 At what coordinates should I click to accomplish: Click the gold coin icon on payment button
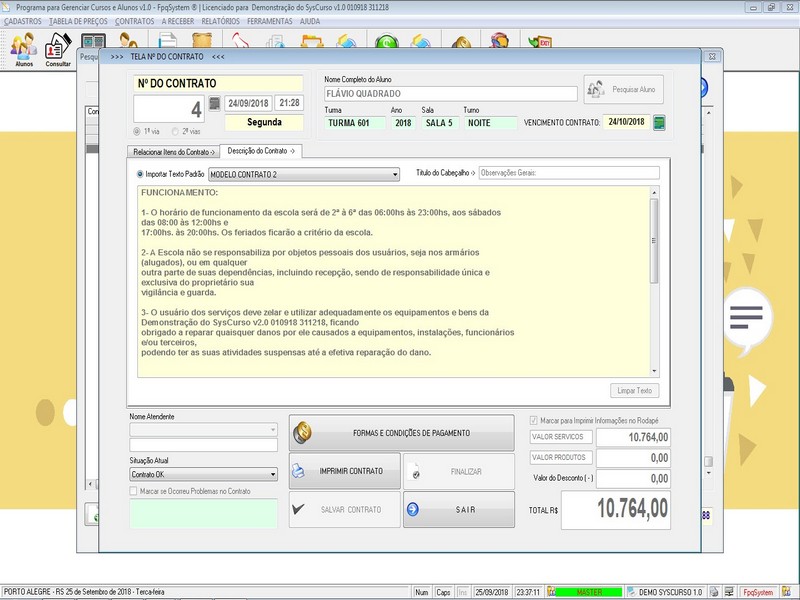click(x=303, y=433)
